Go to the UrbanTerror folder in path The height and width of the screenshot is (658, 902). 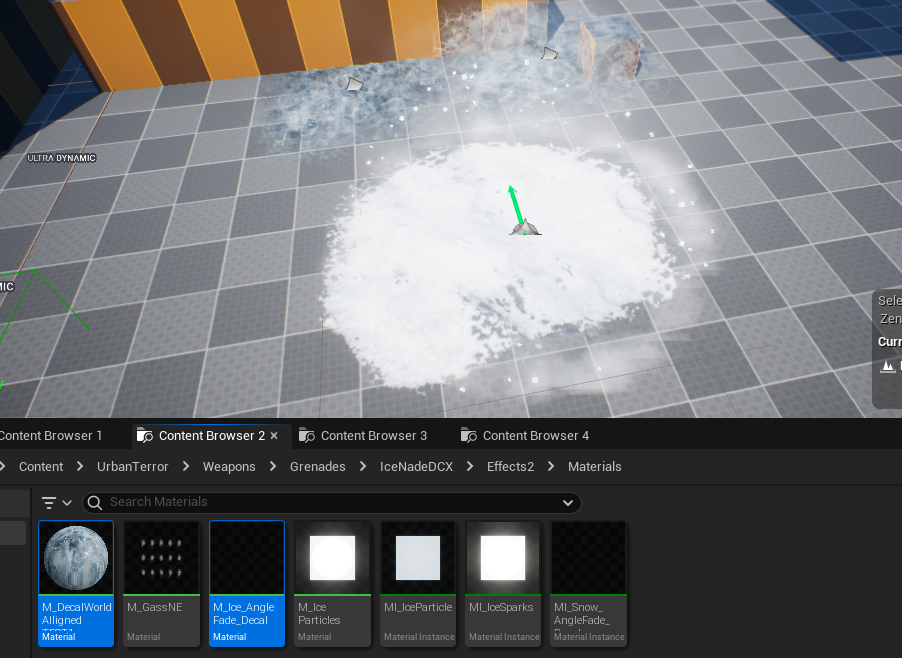click(x=132, y=467)
